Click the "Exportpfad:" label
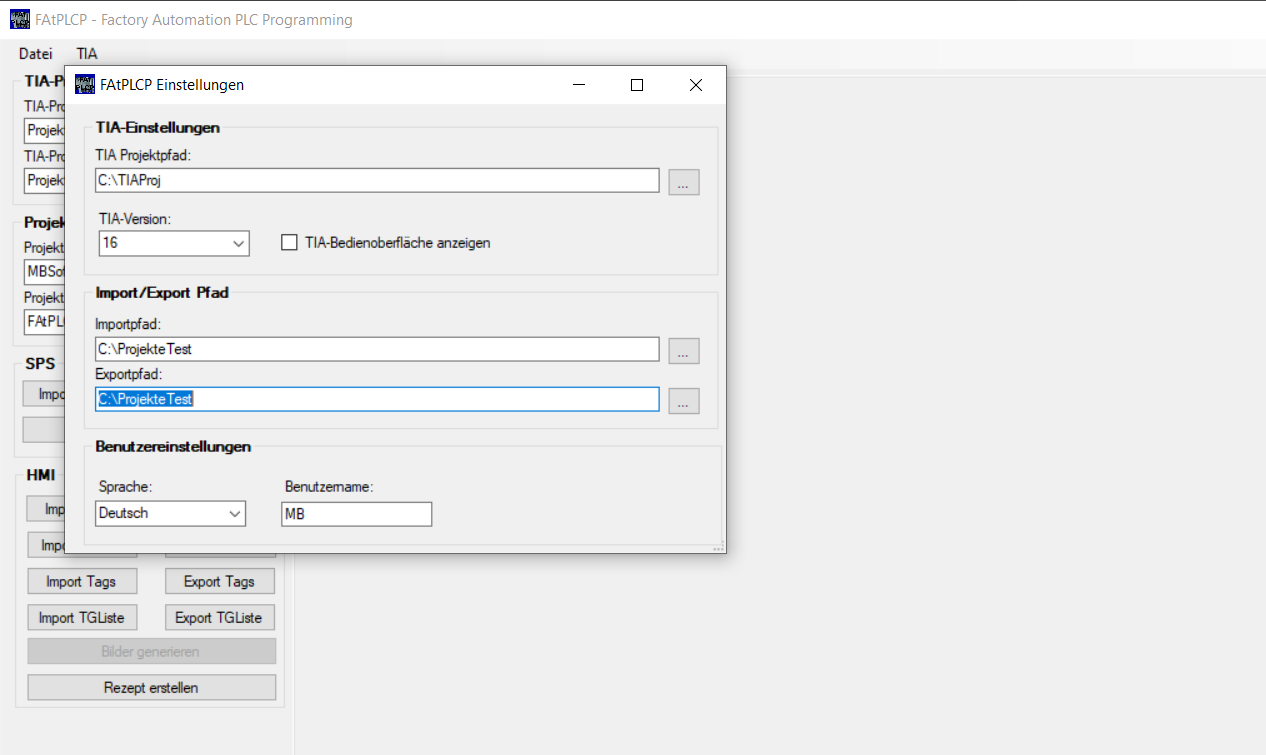1266x755 pixels. click(129, 374)
